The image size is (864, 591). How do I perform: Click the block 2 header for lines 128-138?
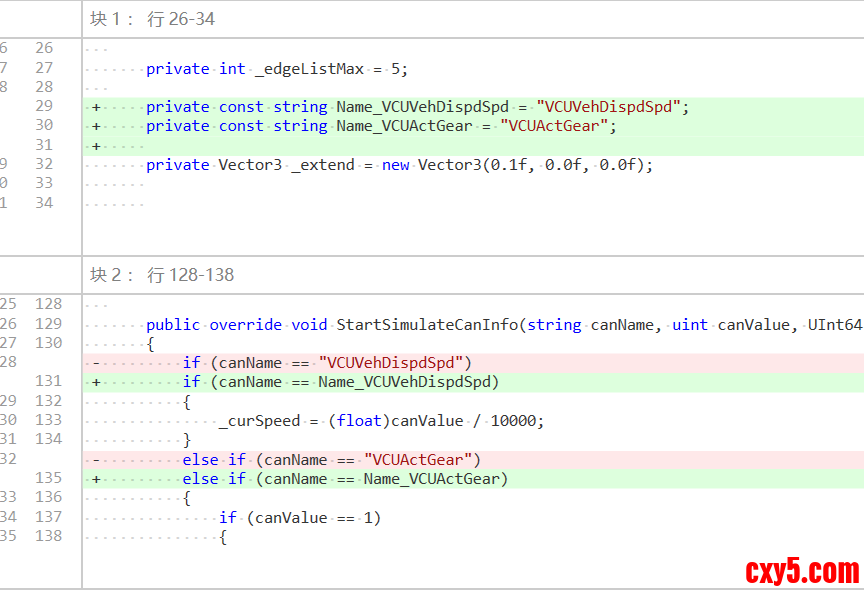point(162,275)
